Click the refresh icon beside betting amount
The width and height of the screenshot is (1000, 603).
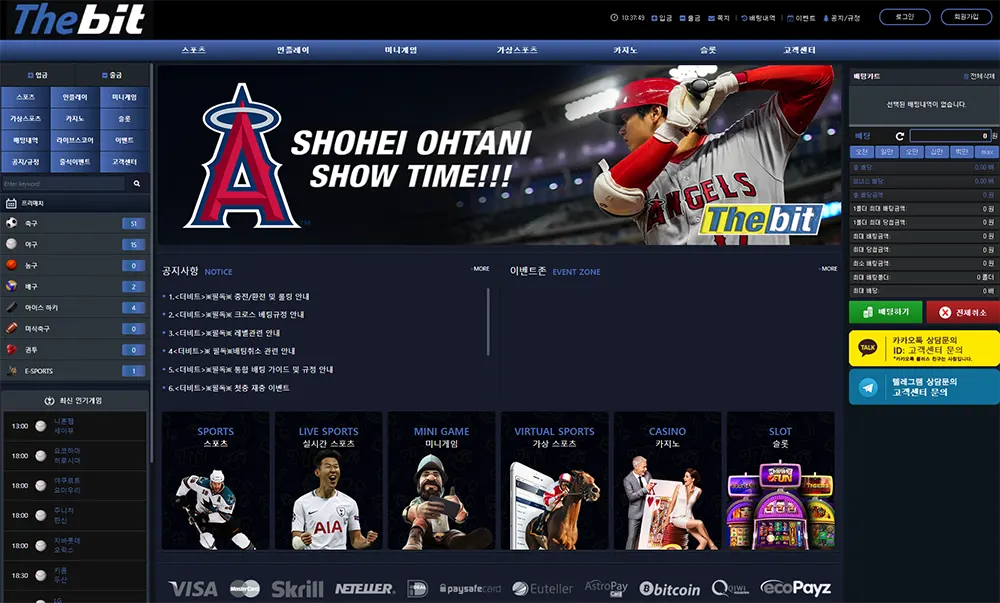(899, 136)
